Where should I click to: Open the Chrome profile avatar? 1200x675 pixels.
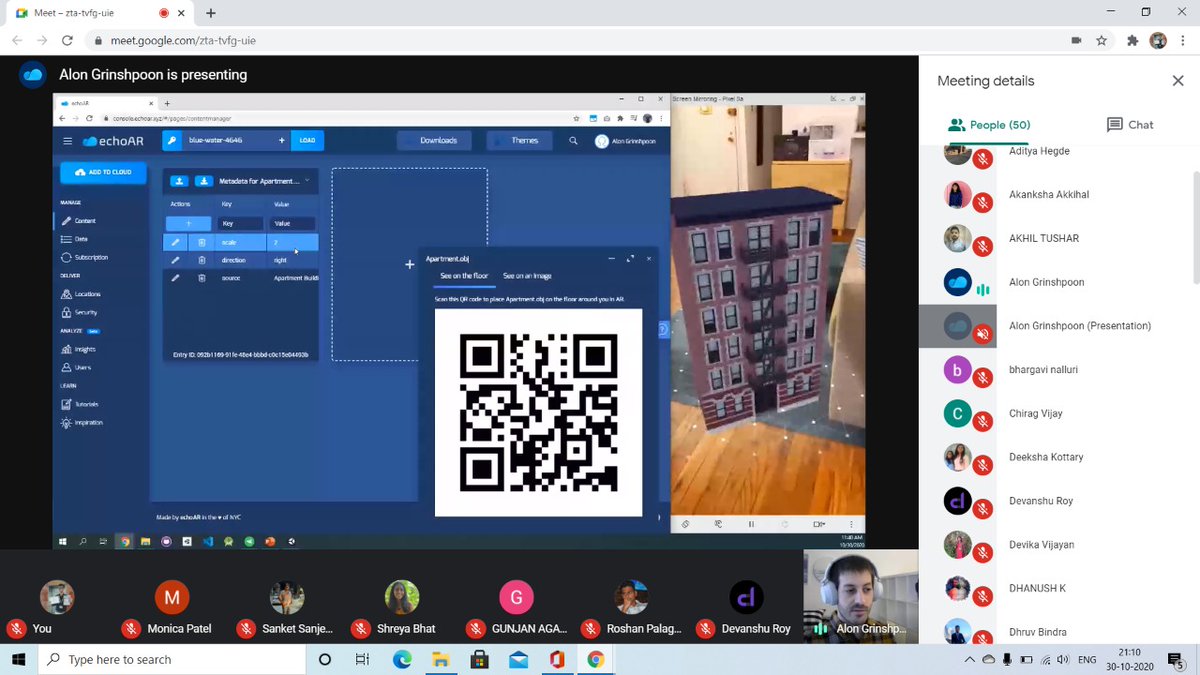pos(1158,41)
